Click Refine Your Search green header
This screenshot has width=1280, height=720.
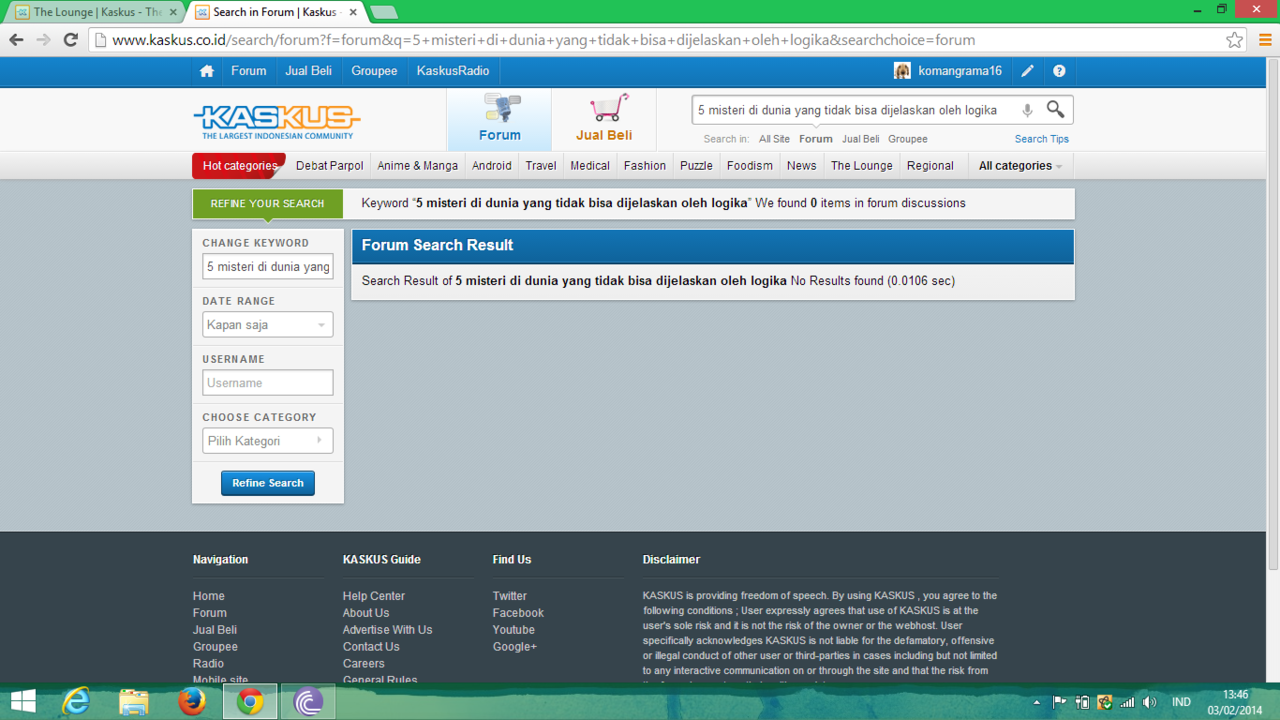pyautogui.click(x=267, y=204)
